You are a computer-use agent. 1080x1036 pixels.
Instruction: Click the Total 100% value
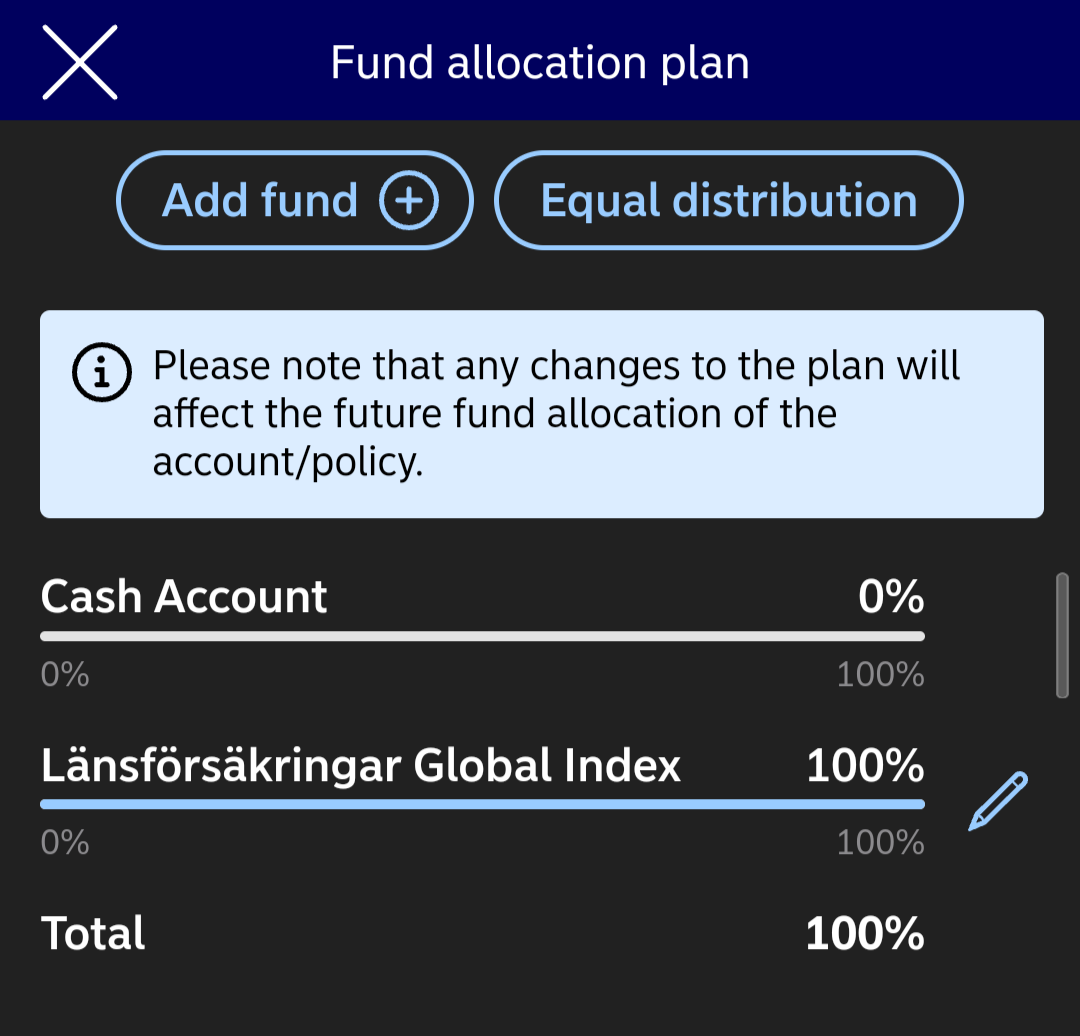(865, 934)
